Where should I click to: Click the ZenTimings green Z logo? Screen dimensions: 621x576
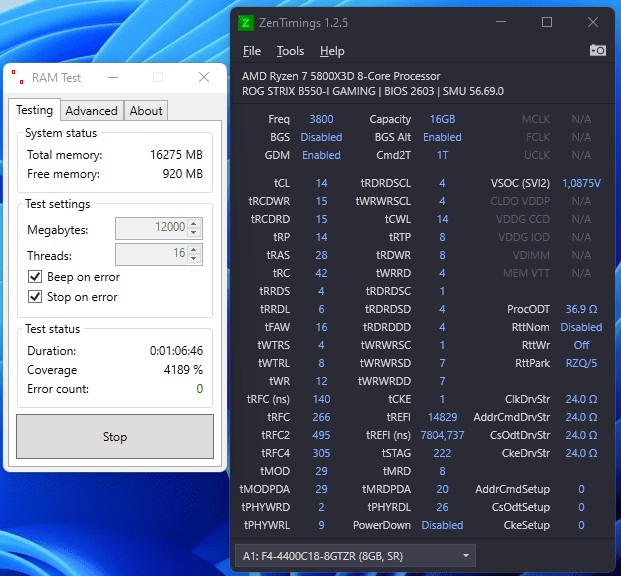(246, 23)
